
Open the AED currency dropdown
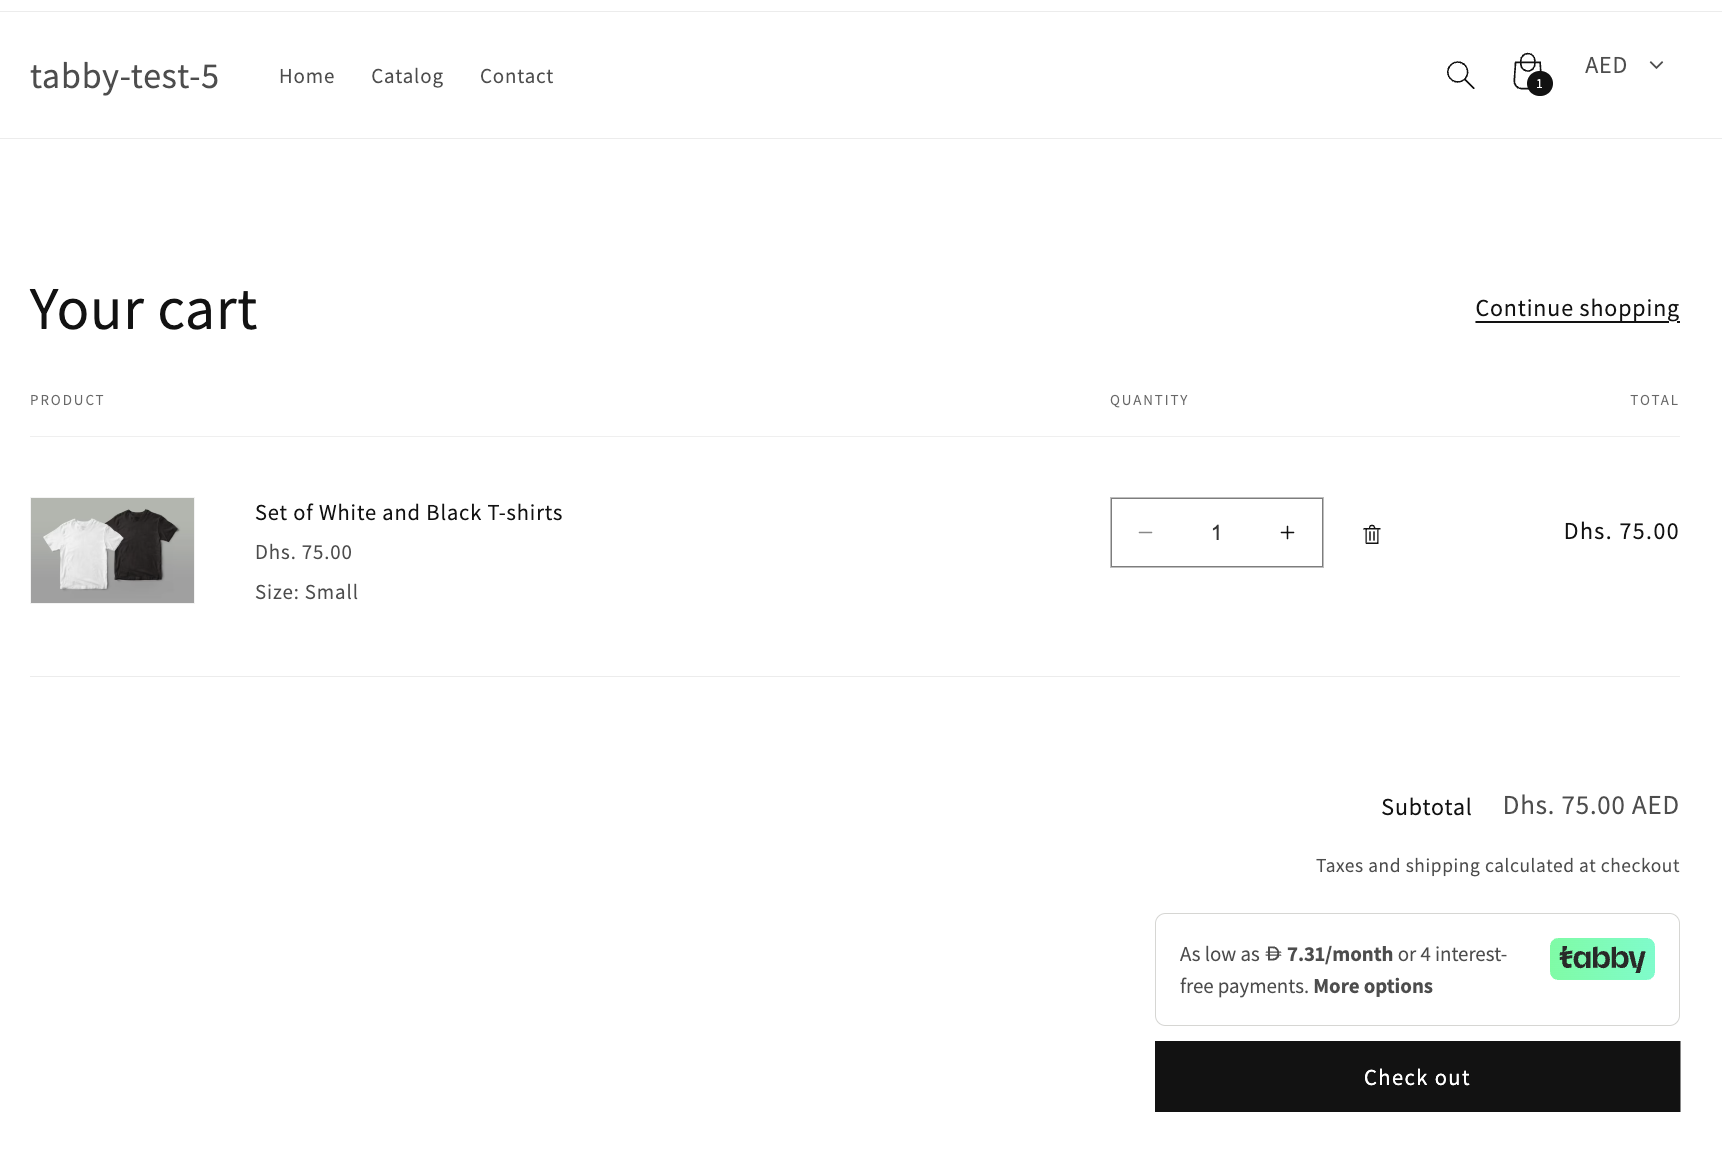coord(1605,65)
